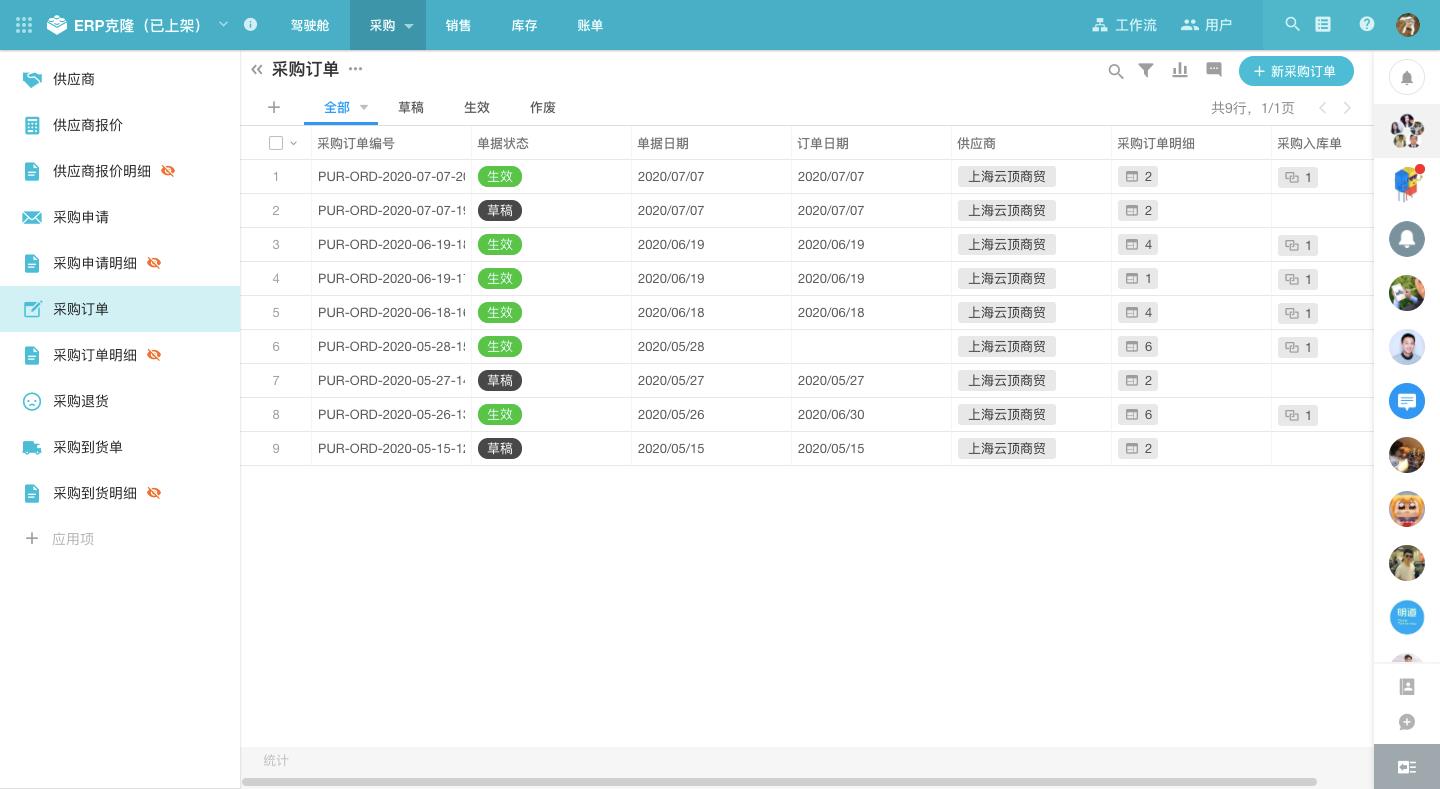Toggle visibility of 采购订单明细 in the sidebar

154,355
